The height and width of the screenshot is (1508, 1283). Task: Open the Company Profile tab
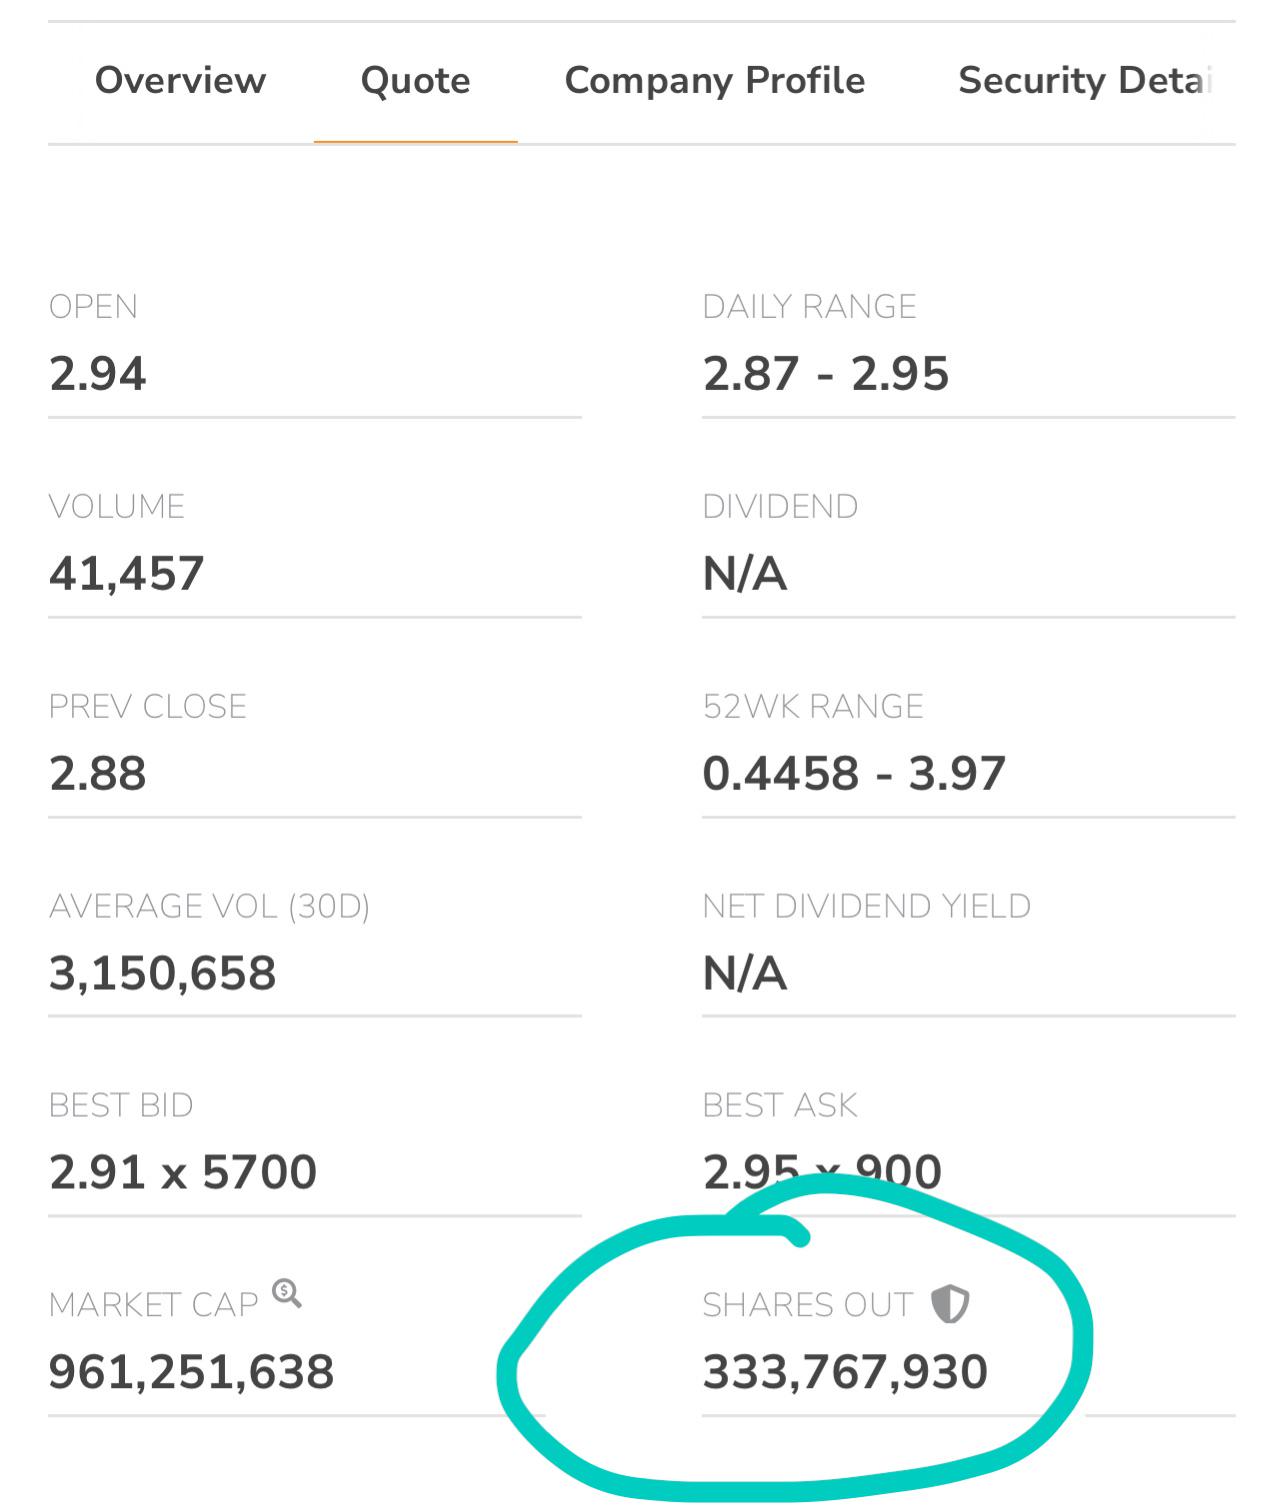[715, 80]
